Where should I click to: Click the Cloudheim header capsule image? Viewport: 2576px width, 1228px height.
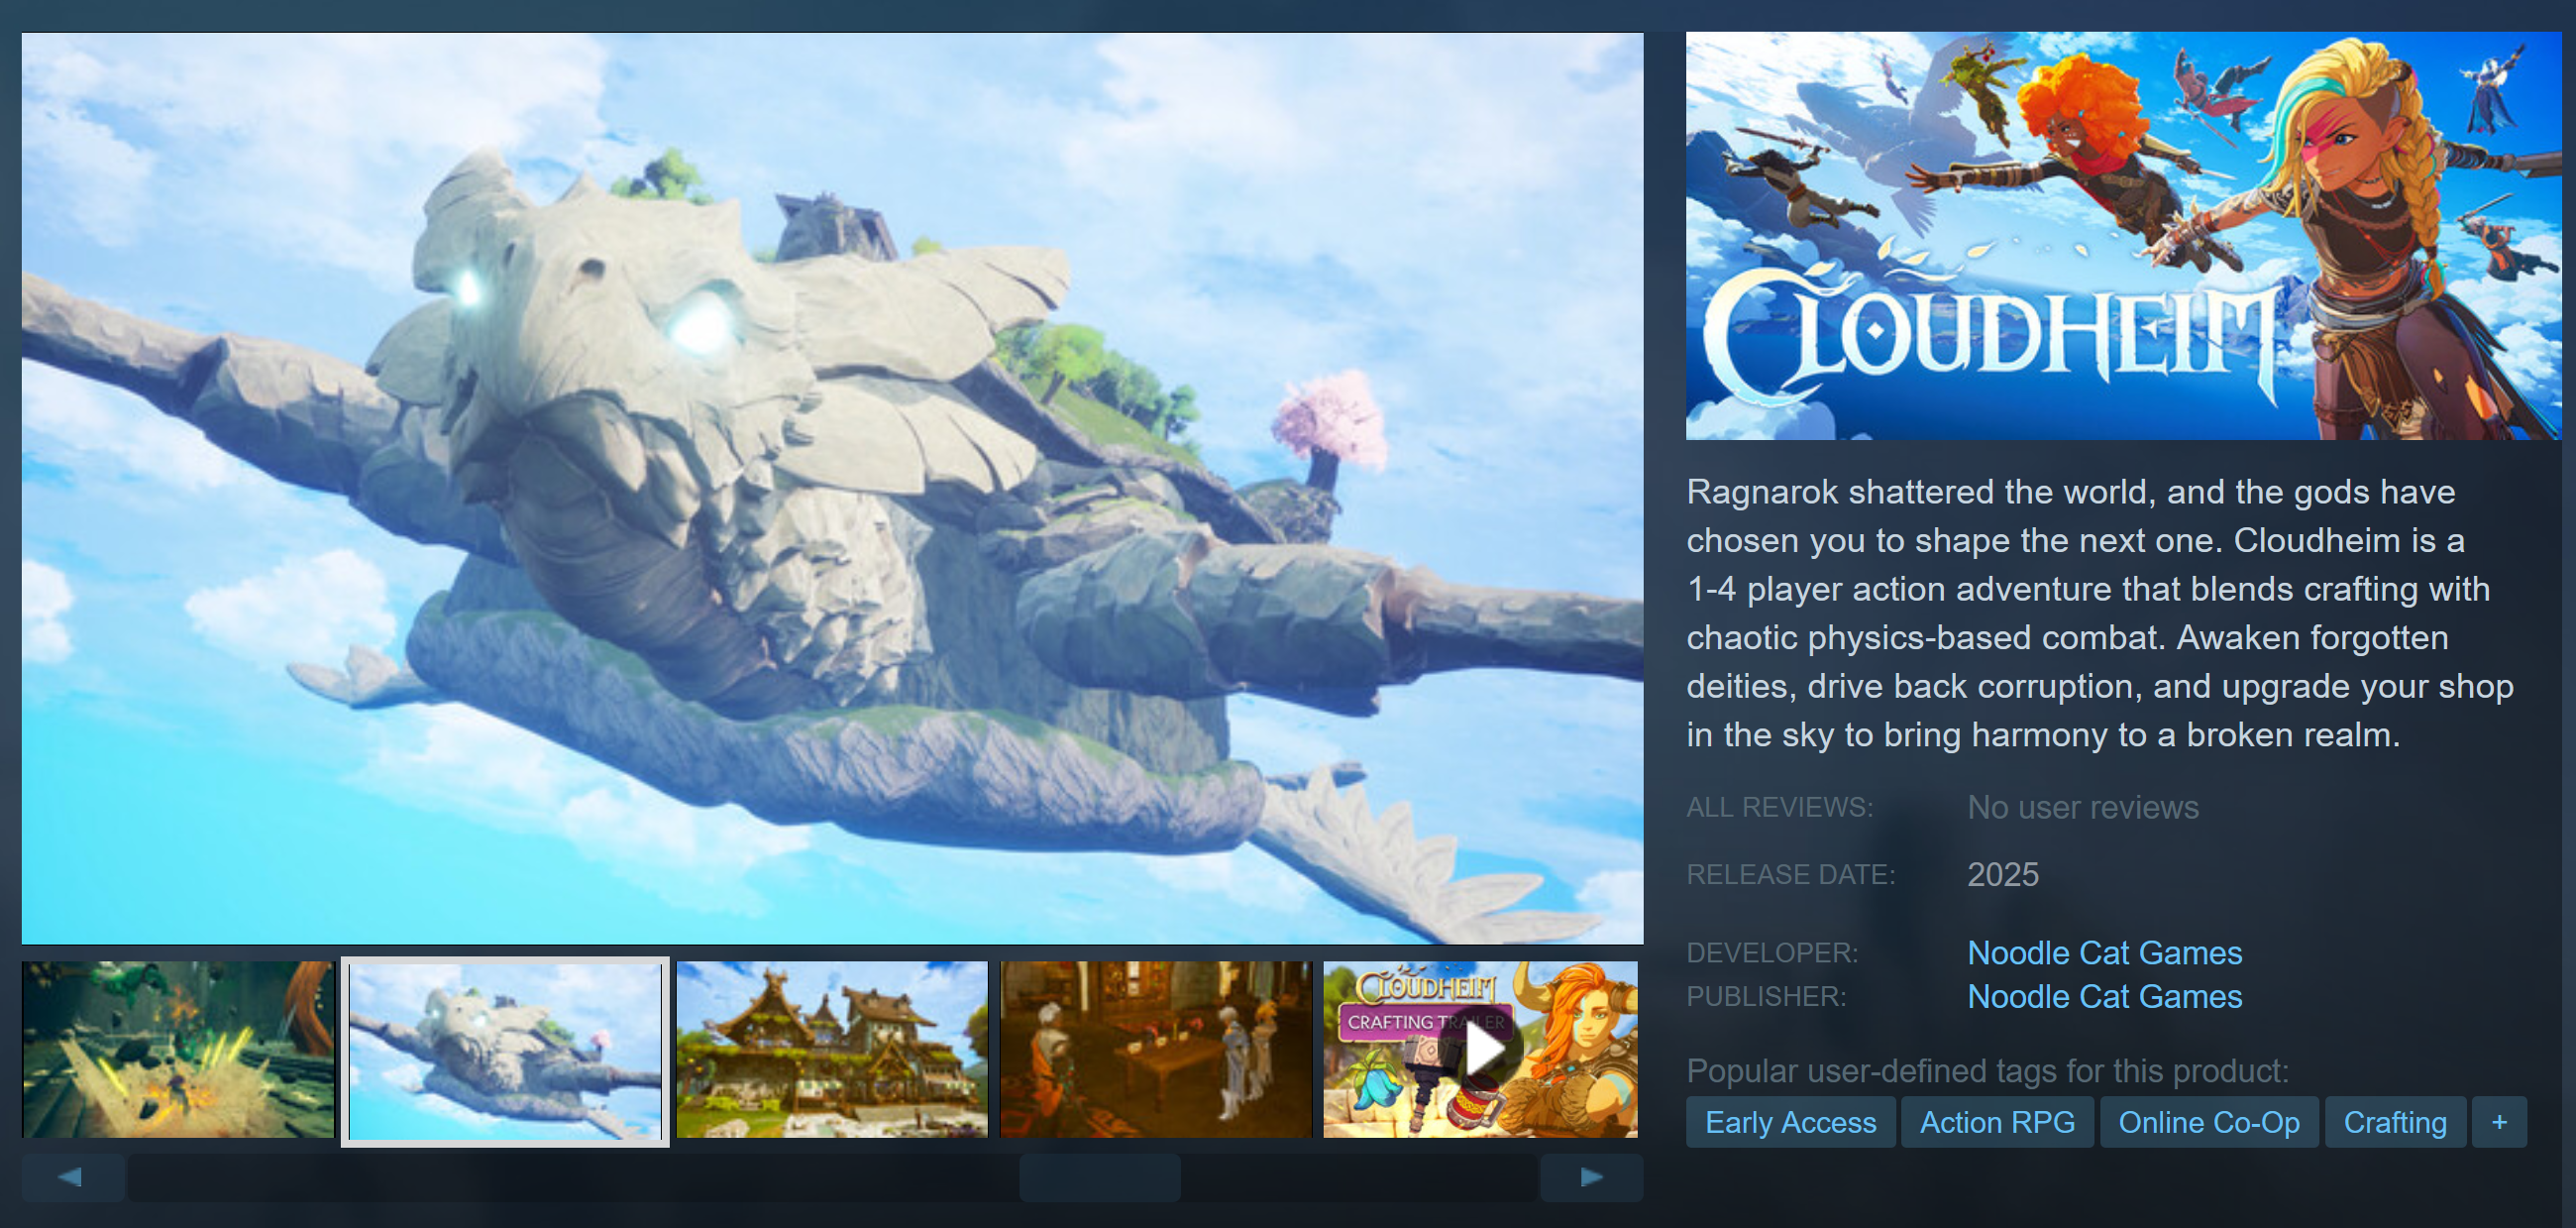(x=2122, y=236)
